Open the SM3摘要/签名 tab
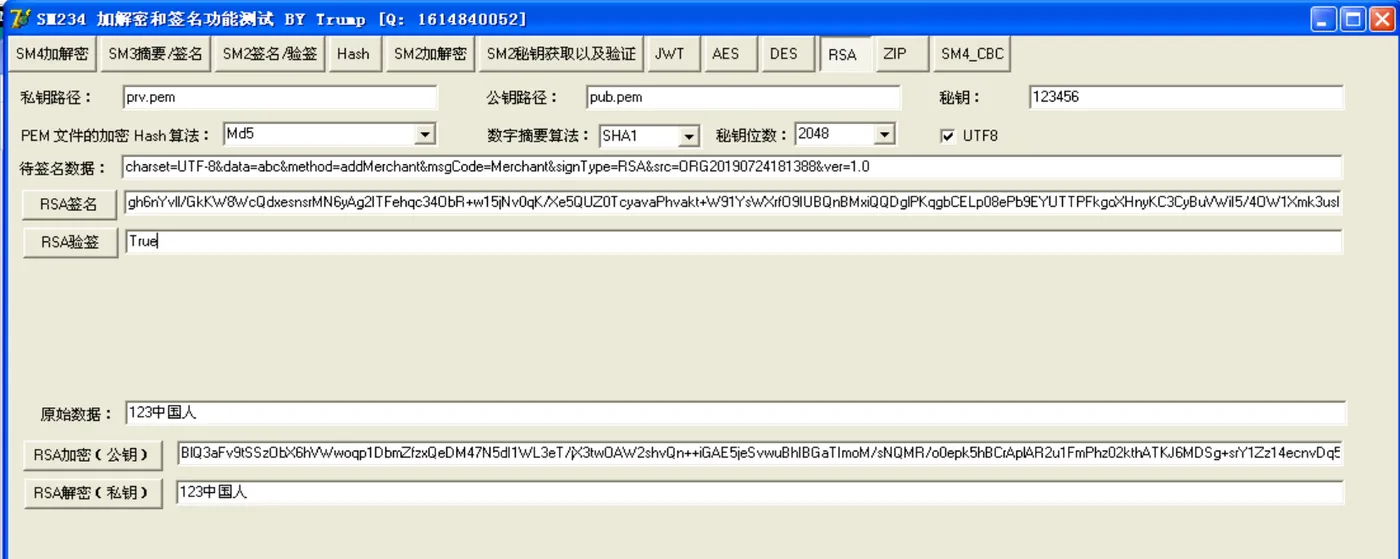This screenshot has width=1400, height=559. (155, 54)
